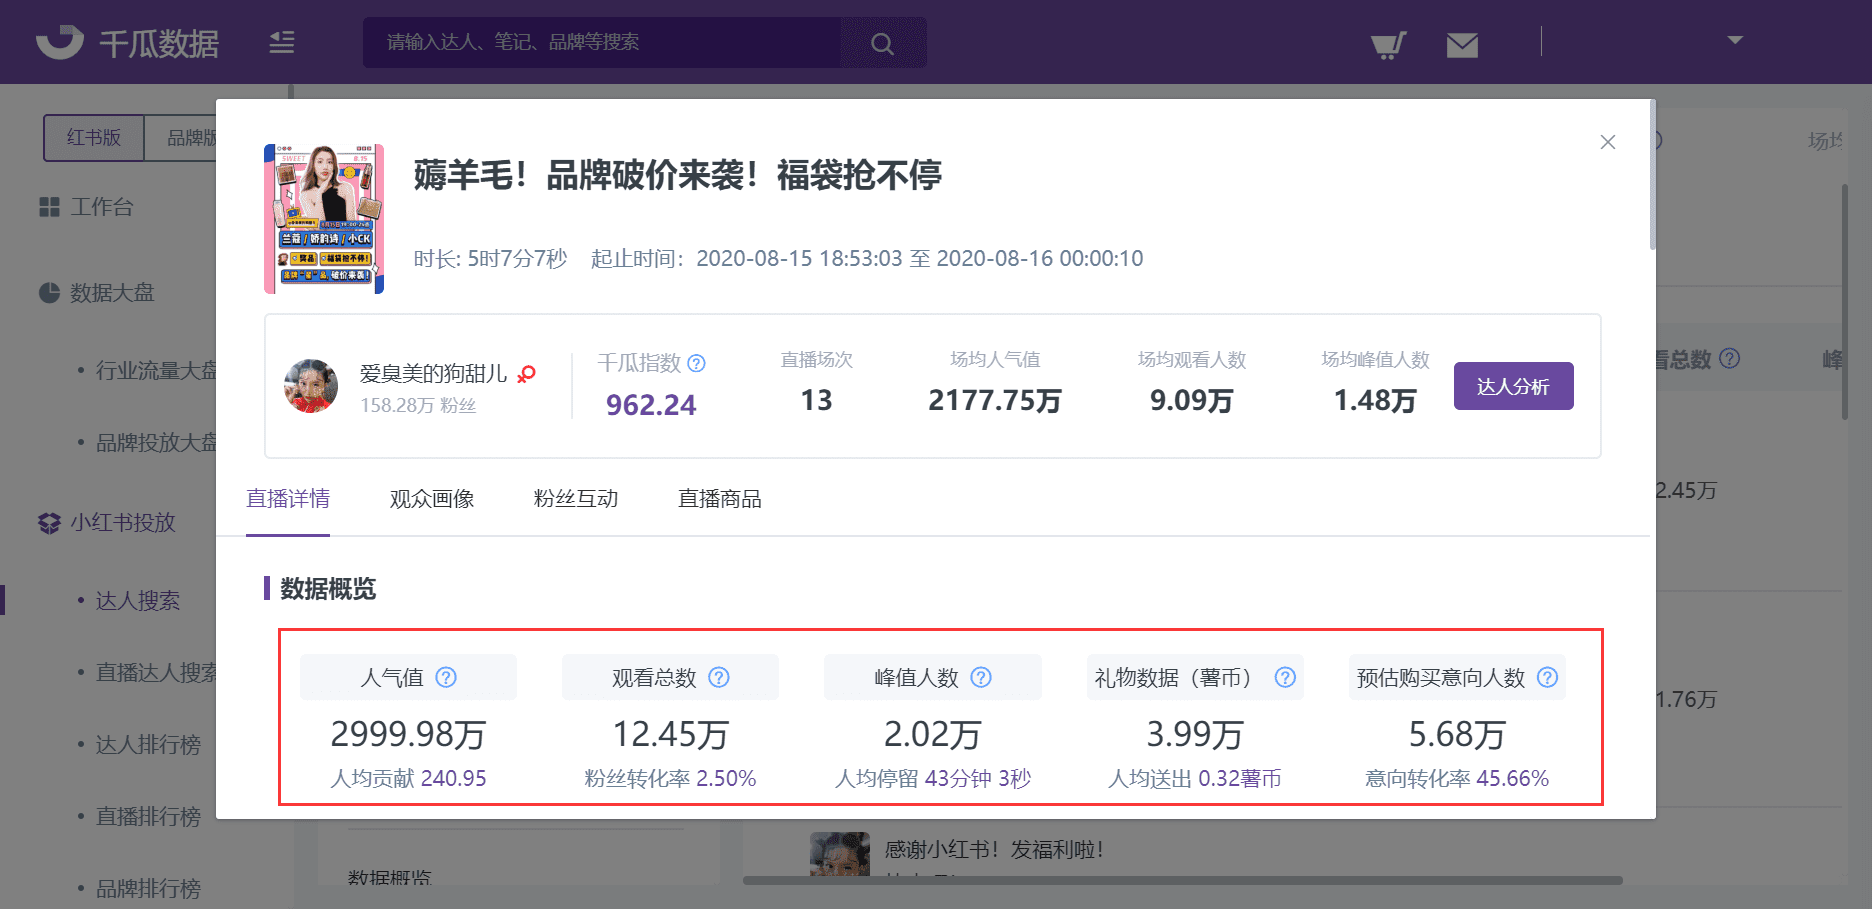The height and width of the screenshot is (909, 1872).
Task: Collapse sidebar with the menu fold icon
Action: point(282,42)
